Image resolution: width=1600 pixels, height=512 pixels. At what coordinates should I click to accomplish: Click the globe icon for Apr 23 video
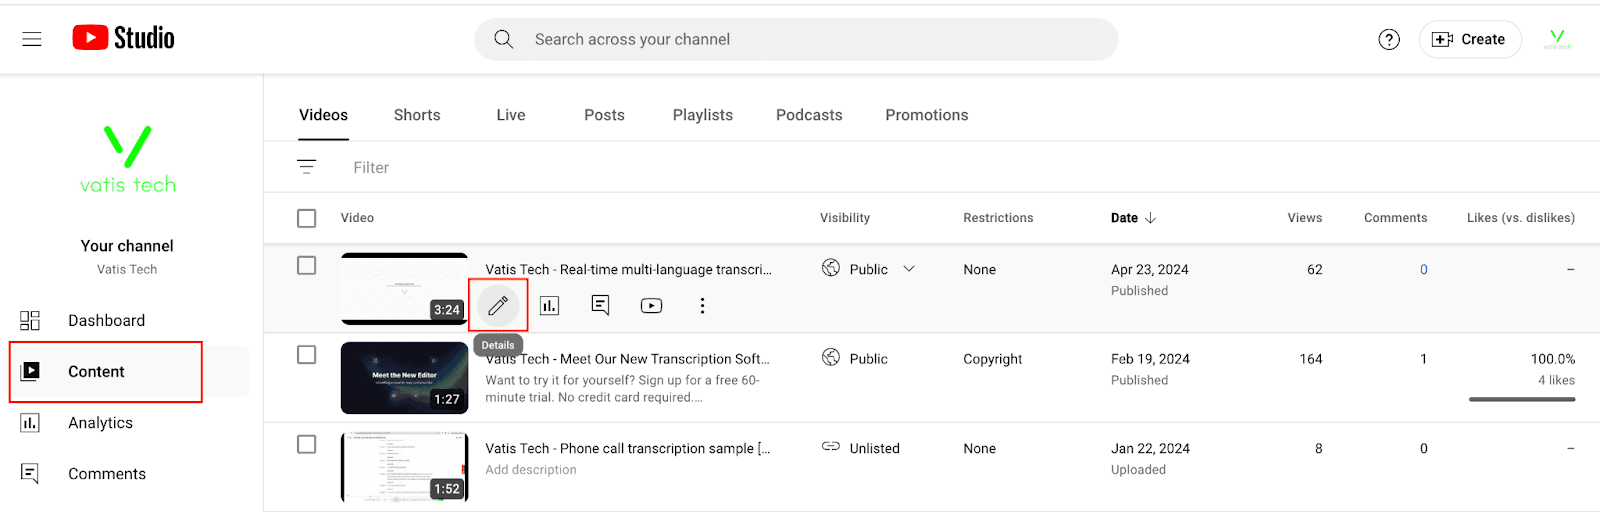coord(831,268)
